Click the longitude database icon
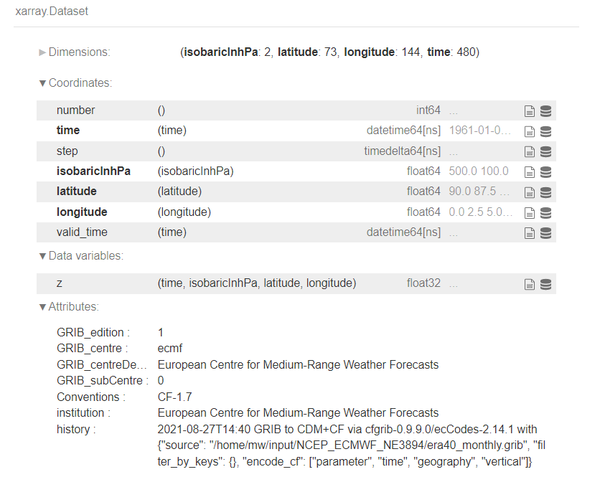The width and height of the screenshot is (600, 477). pyautogui.click(x=546, y=213)
